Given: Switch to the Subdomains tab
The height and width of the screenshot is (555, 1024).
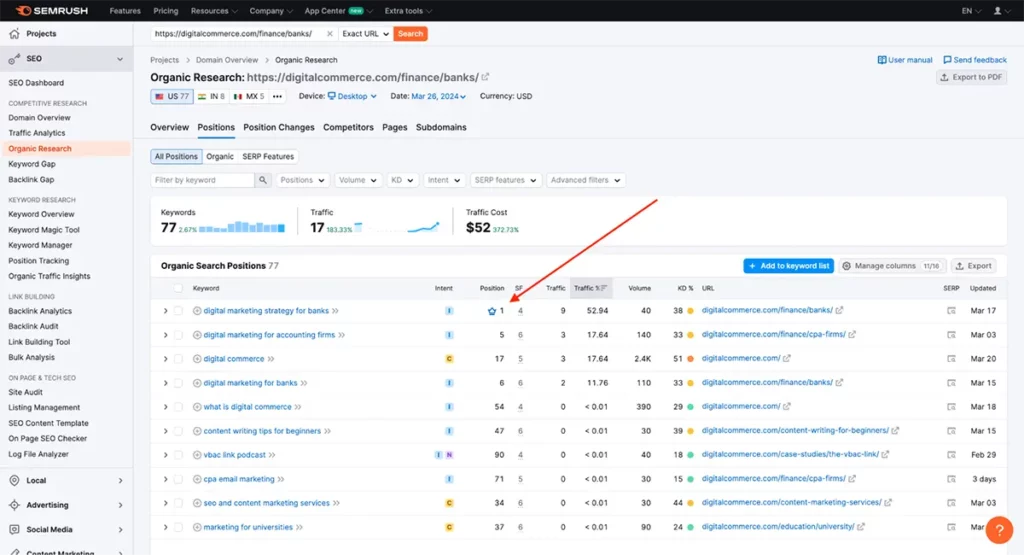Looking at the screenshot, I should point(441,127).
